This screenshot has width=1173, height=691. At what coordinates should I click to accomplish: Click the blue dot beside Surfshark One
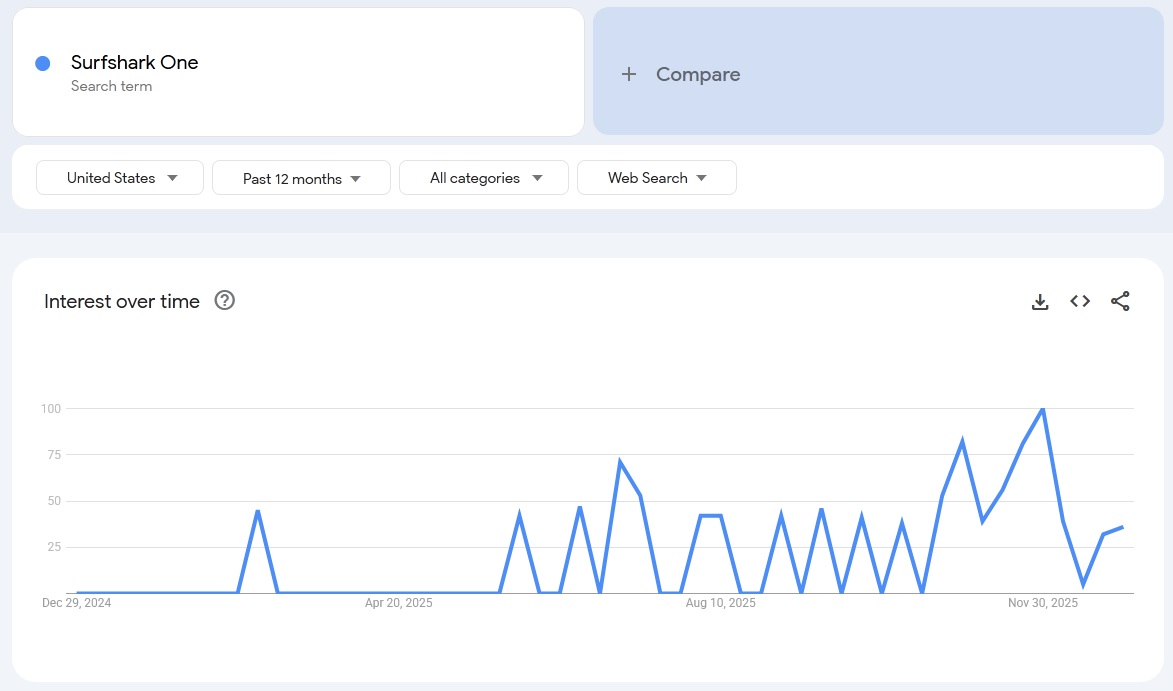click(42, 63)
